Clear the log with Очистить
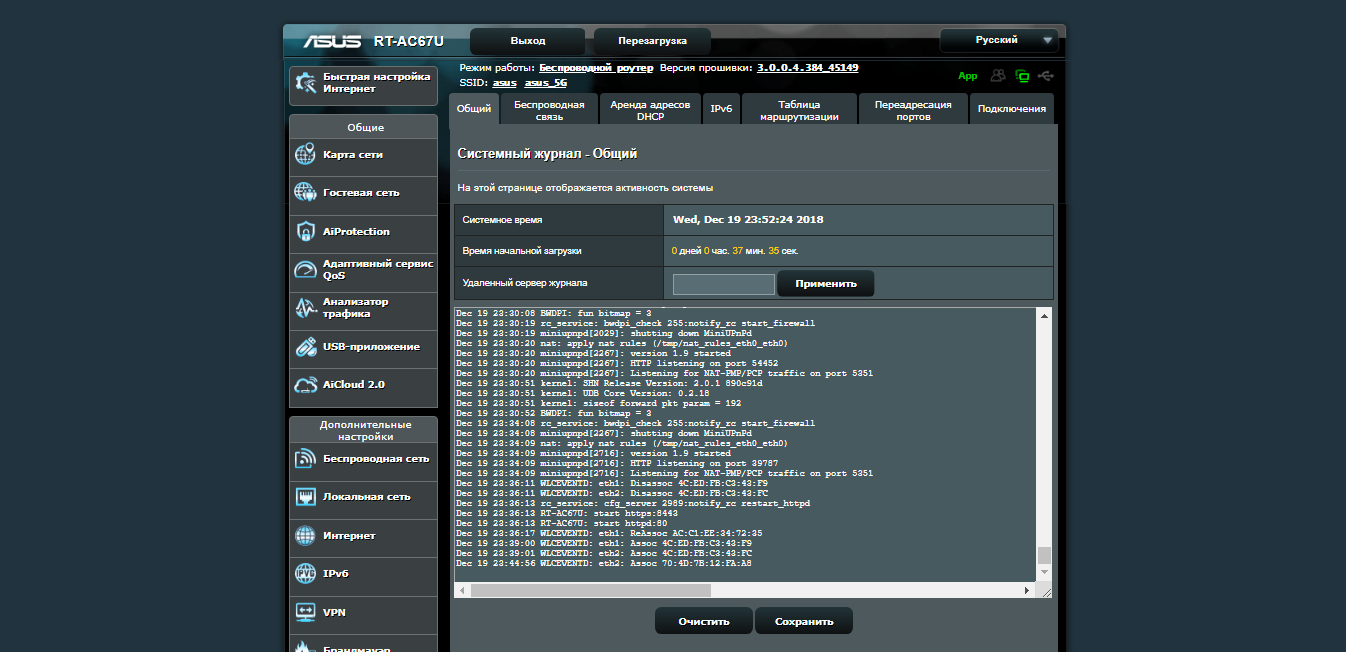The width and height of the screenshot is (1346, 652). 704,621
